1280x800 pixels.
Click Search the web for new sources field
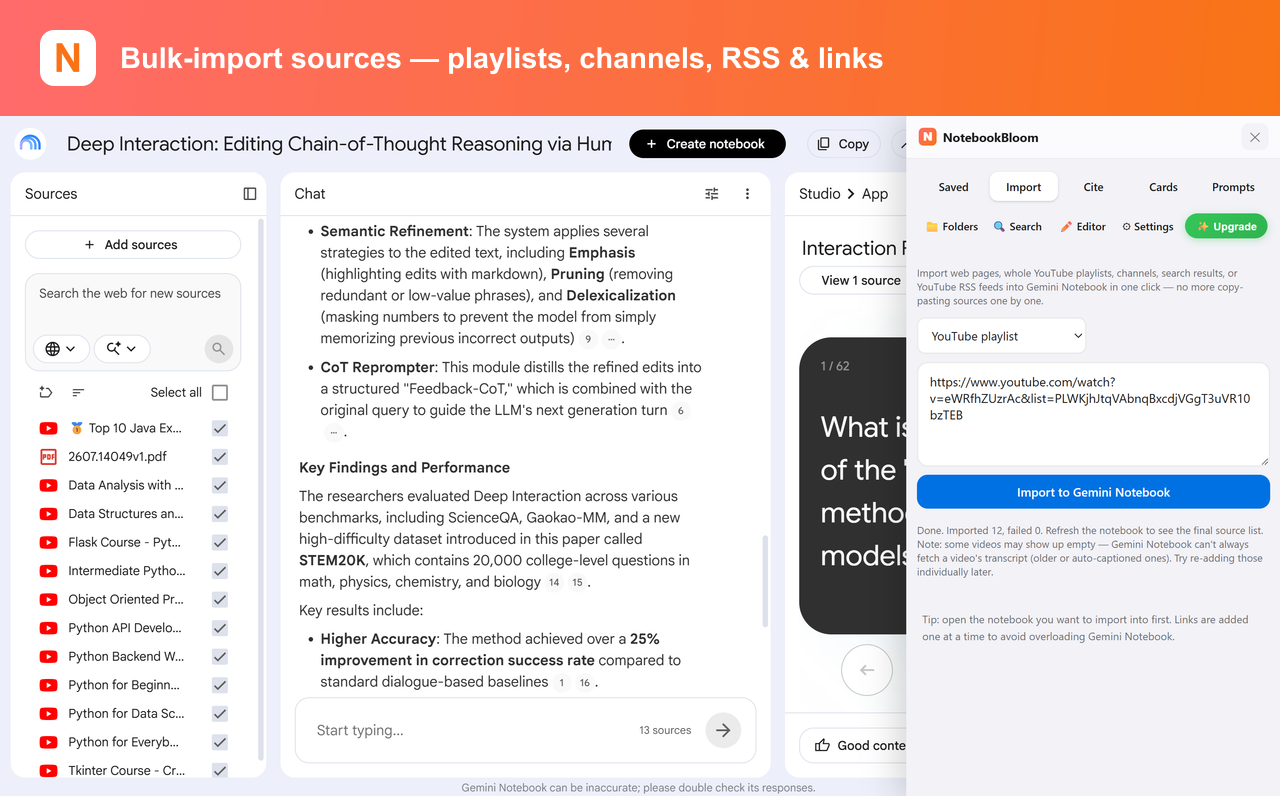pos(133,294)
